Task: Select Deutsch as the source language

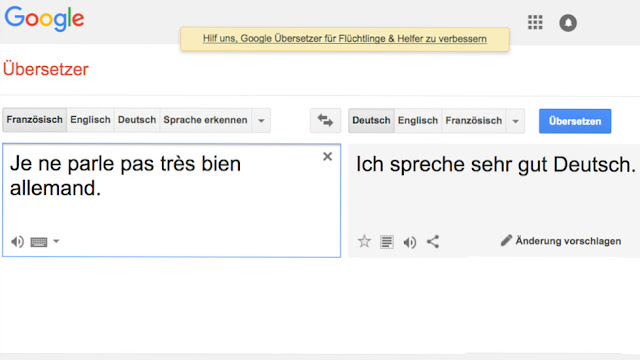Action: [137, 120]
